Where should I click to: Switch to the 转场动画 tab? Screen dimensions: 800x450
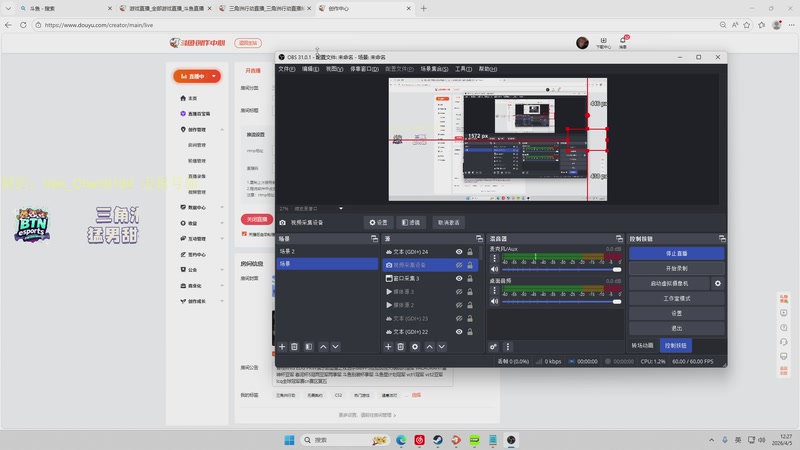pyautogui.click(x=642, y=345)
